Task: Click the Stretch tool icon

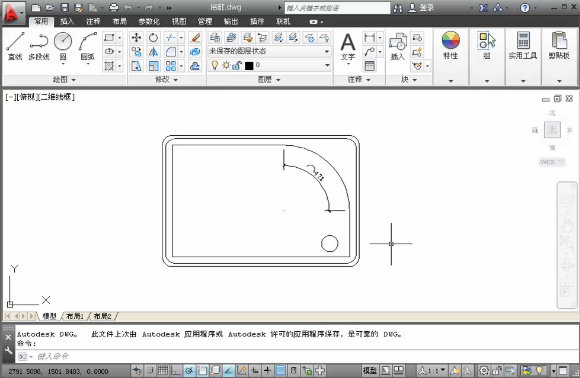Action: 136,66
